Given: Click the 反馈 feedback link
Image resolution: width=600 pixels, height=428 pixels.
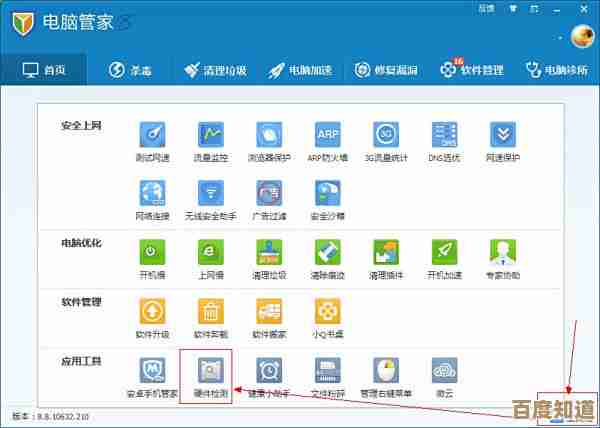Looking at the screenshot, I should tap(486, 8).
